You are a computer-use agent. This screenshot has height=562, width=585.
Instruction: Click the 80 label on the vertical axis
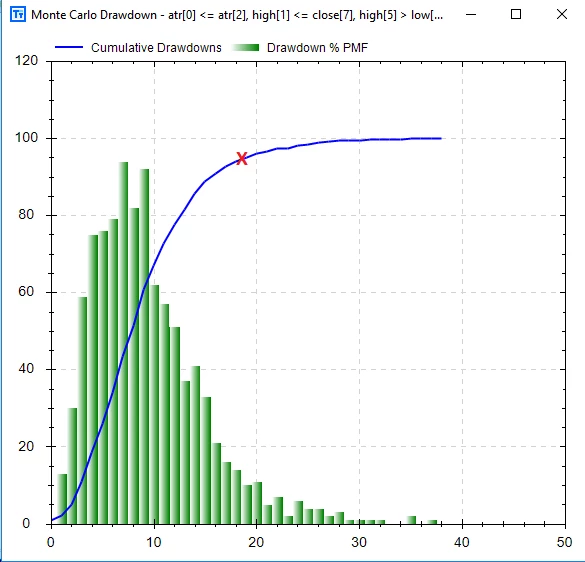[x=26, y=215]
